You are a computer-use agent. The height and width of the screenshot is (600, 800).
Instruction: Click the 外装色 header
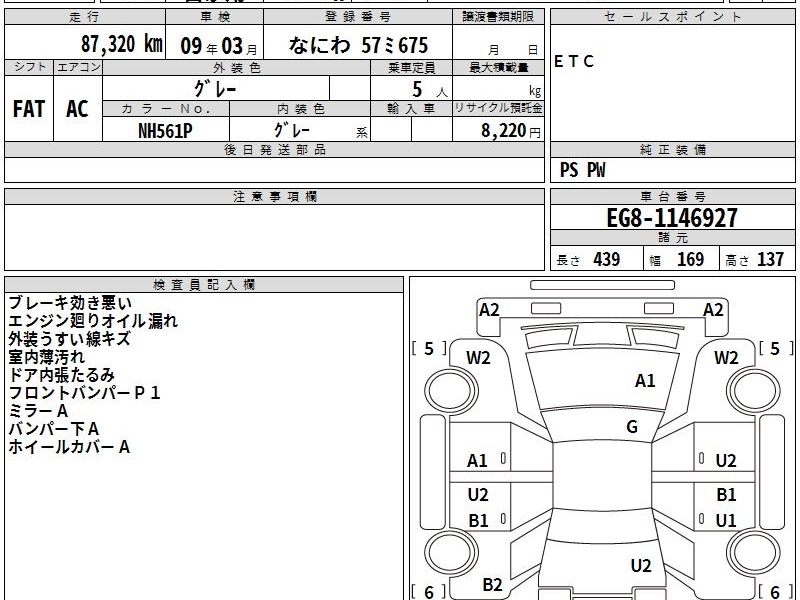pos(237,67)
